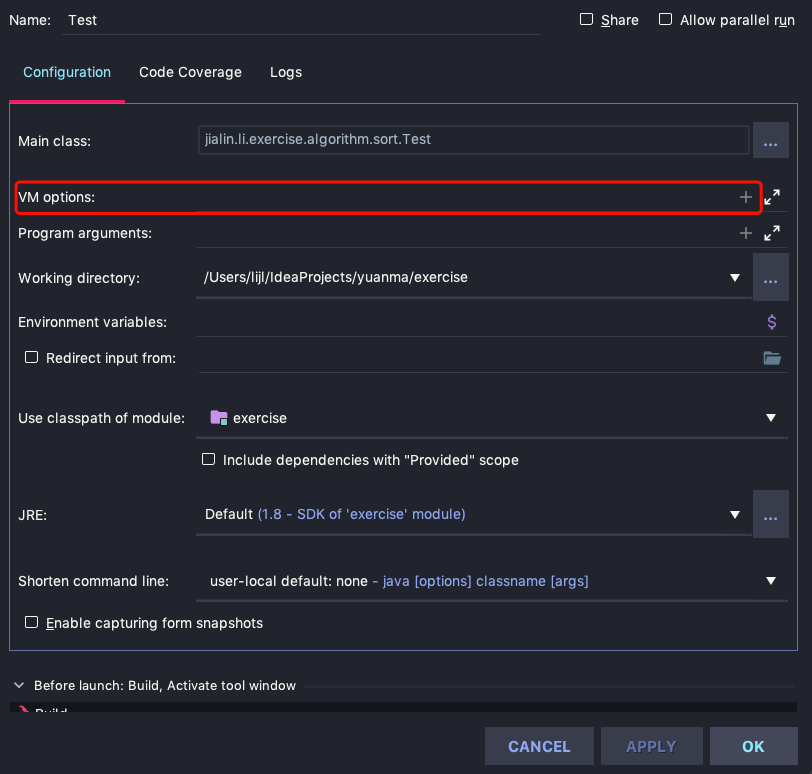Browse for a redirect input file folder icon
The image size is (812, 774).
772,358
